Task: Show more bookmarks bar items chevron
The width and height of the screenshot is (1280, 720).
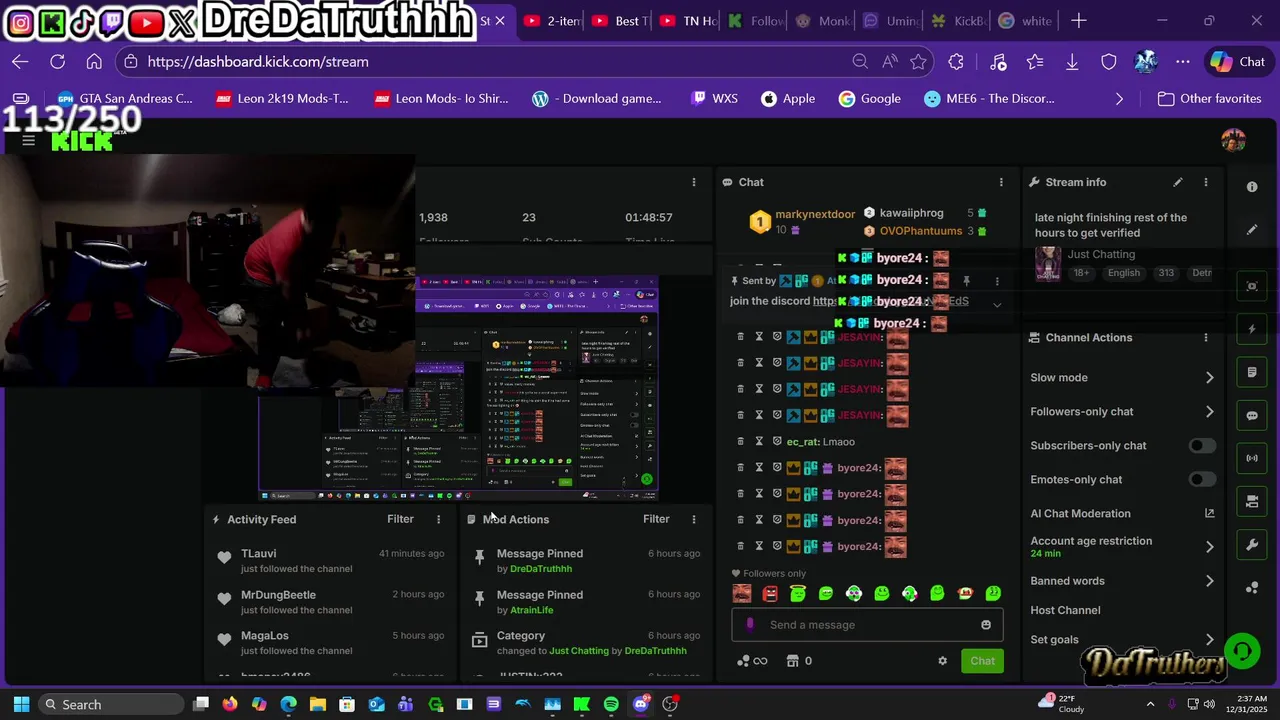Action: [x=1119, y=99]
